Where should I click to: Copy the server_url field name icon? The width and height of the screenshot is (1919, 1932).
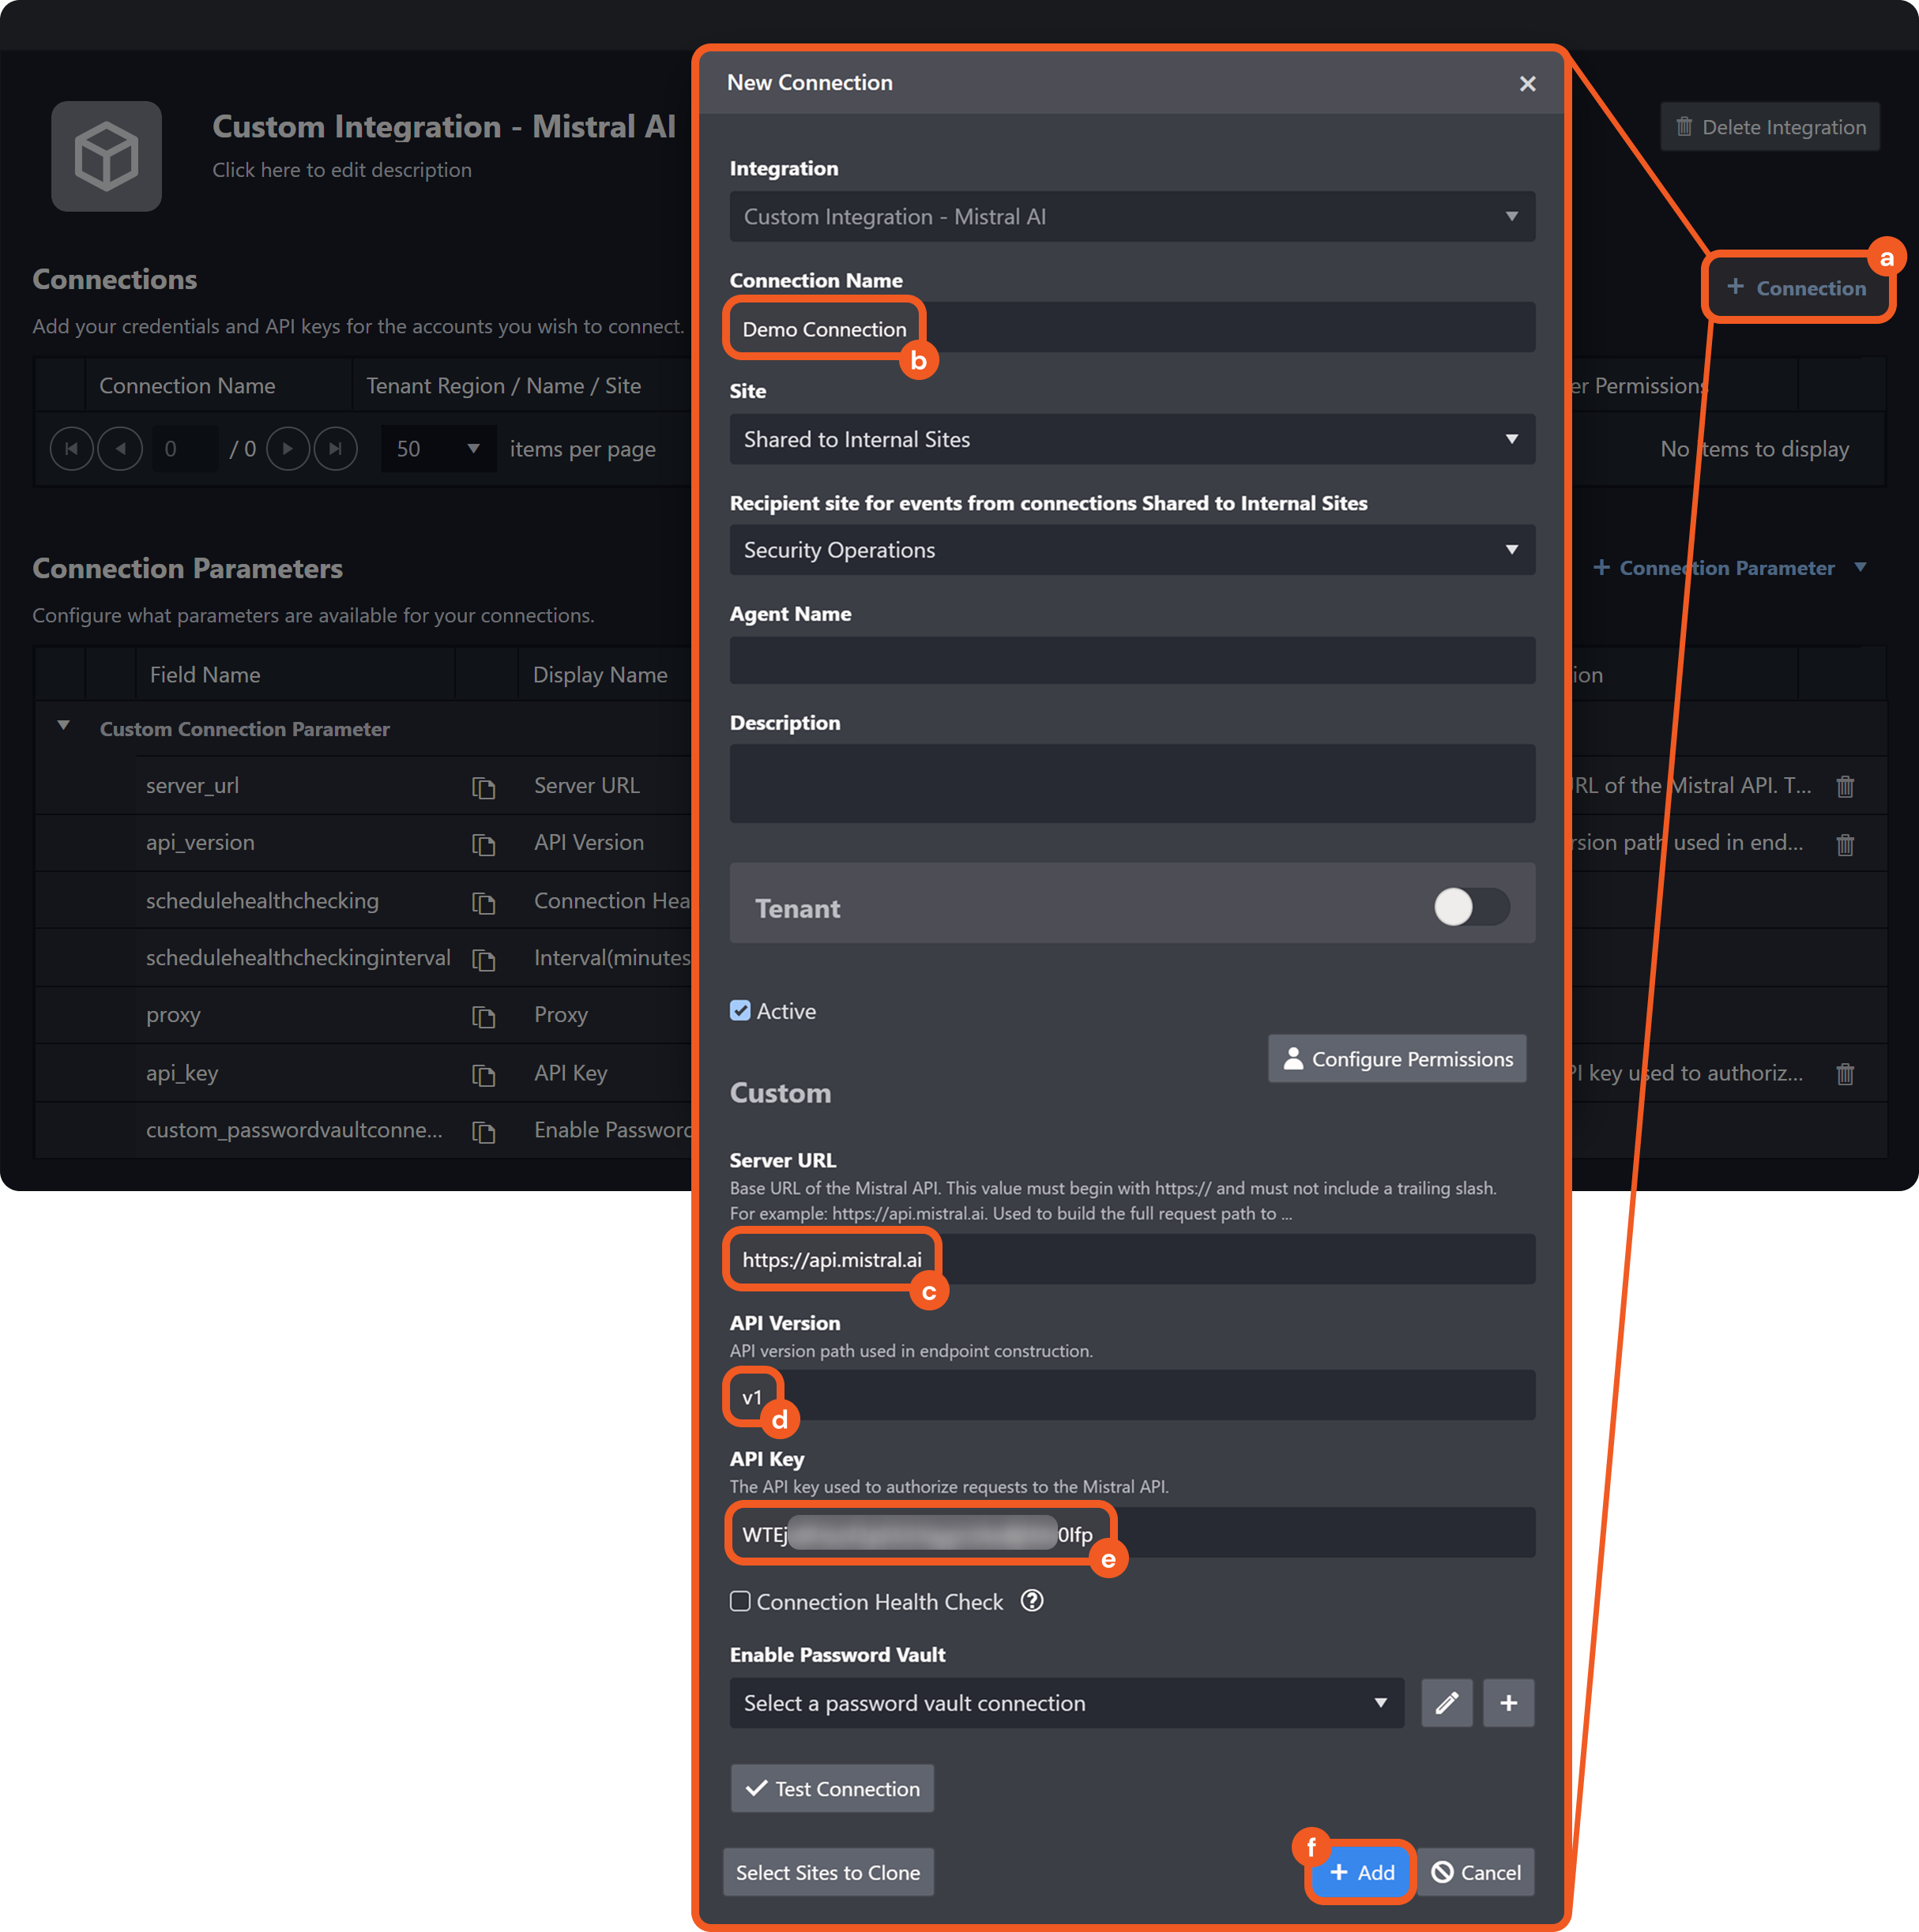tap(484, 788)
